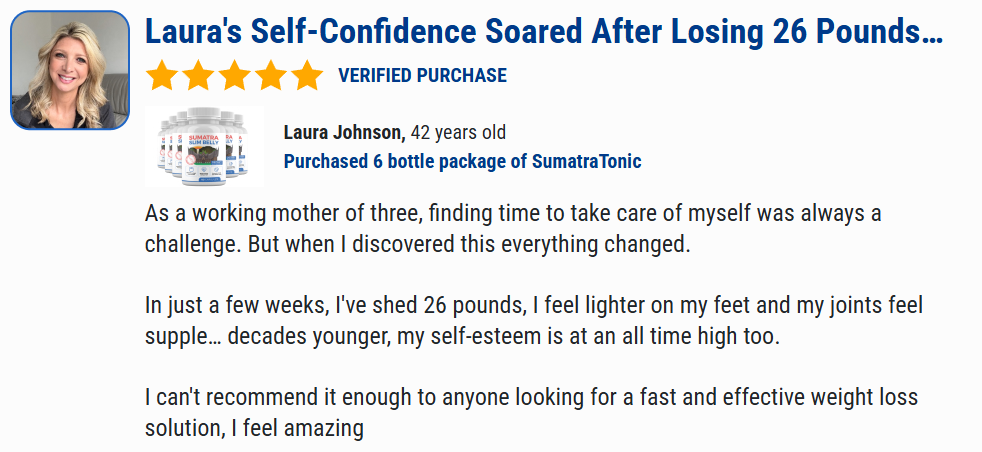
Task: Click the fourth orange rating star
Action: (270, 76)
